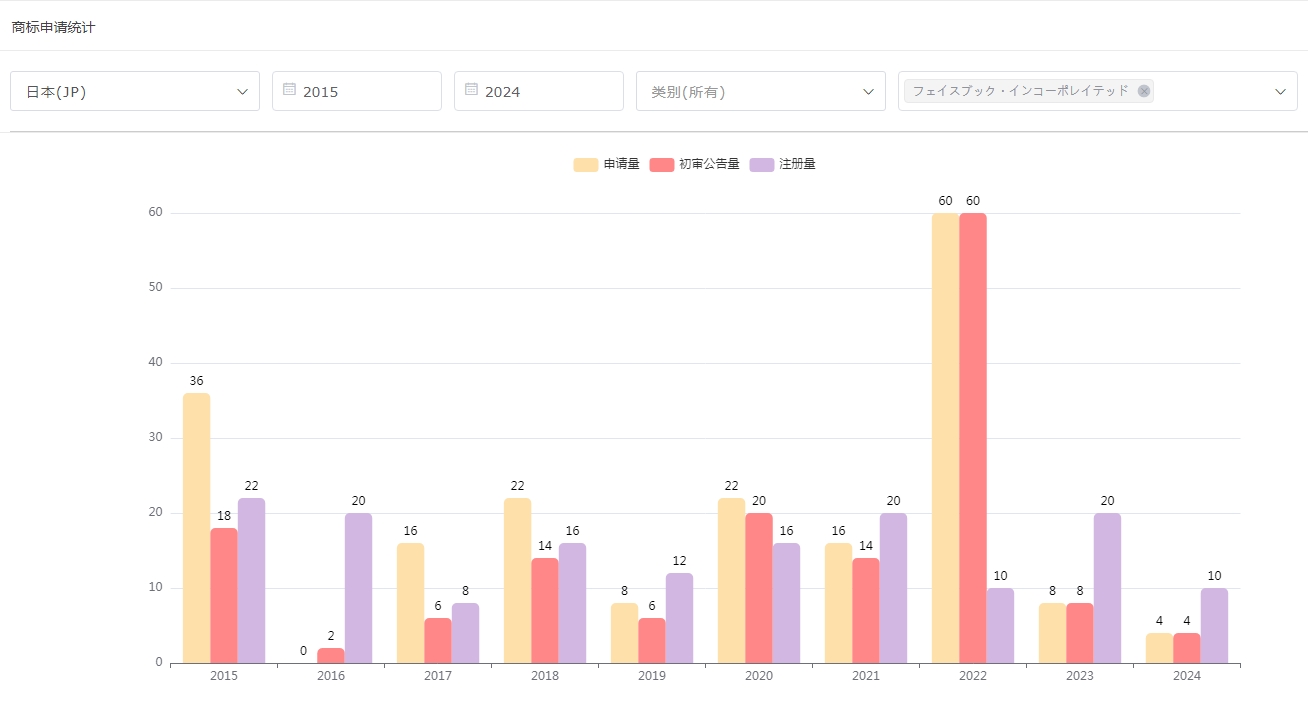Toggle the 申请量 legend series
Screen dimensions: 1308x701
tap(607, 164)
